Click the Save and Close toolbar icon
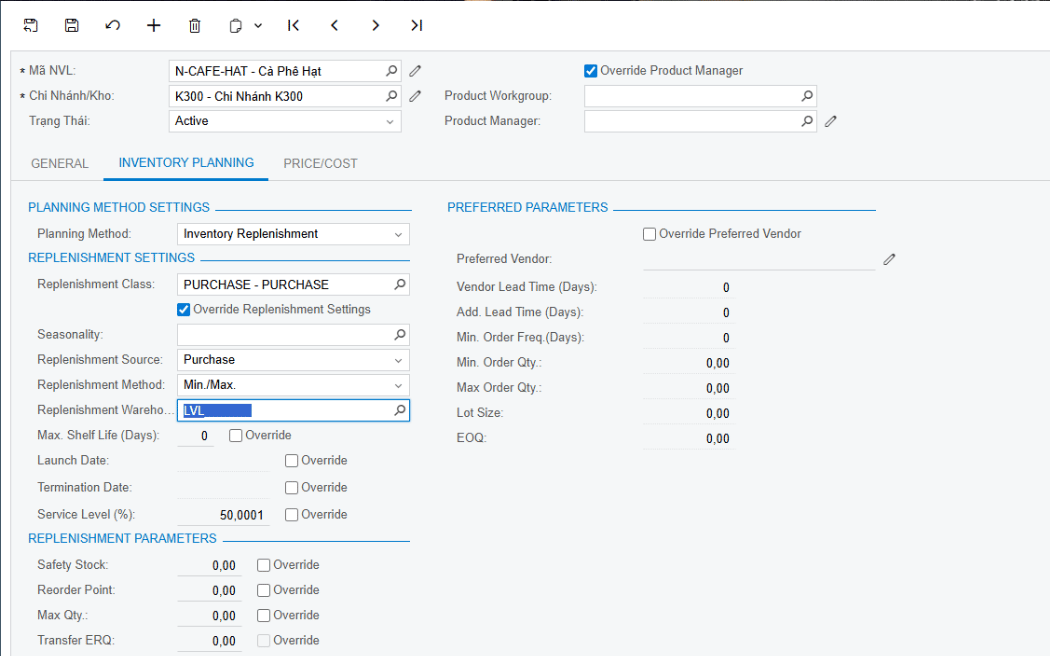 click(31, 26)
